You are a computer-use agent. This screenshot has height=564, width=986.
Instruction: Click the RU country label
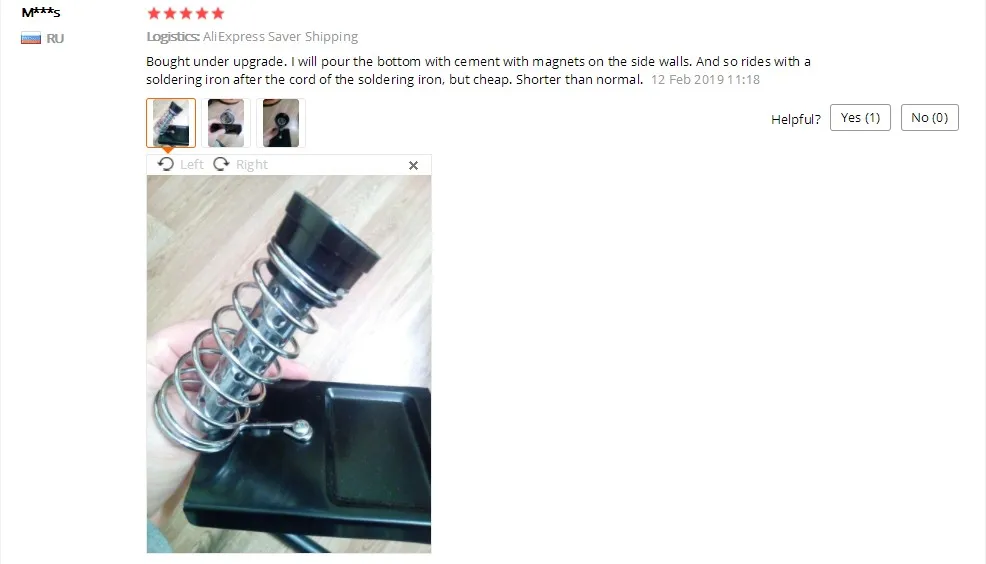pos(55,38)
